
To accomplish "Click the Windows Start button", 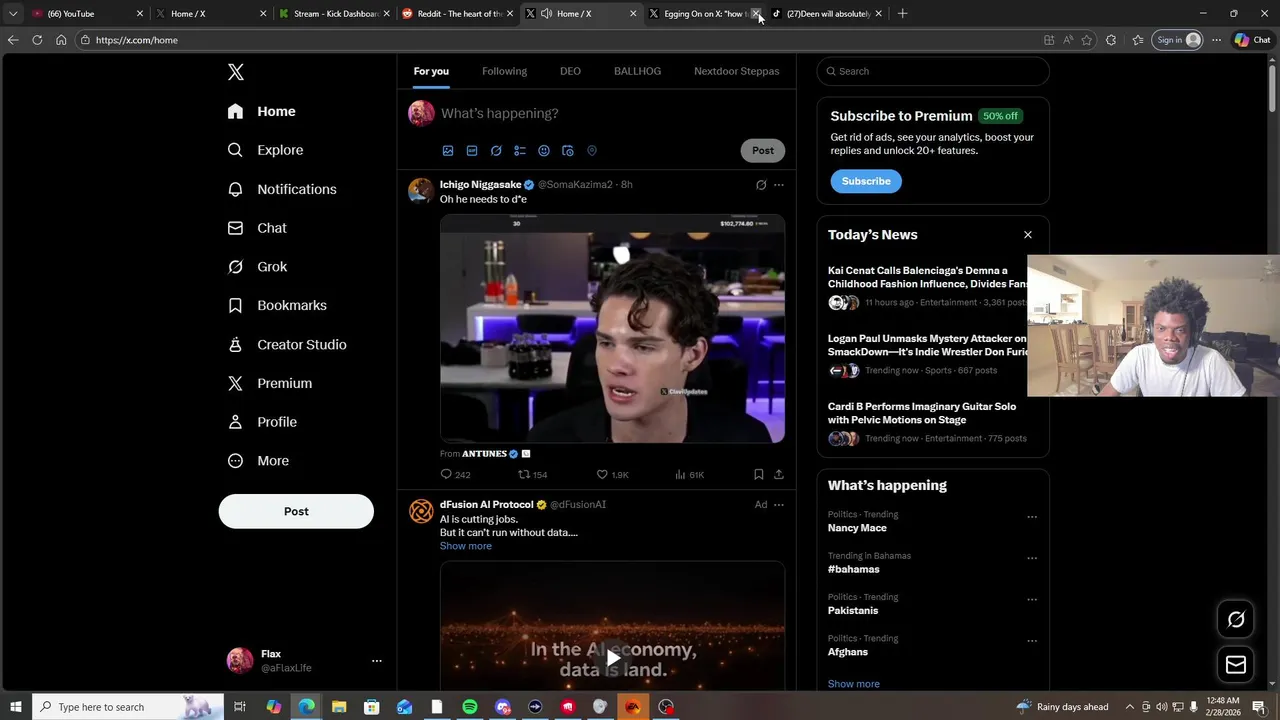I will pyautogui.click(x=15, y=707).
